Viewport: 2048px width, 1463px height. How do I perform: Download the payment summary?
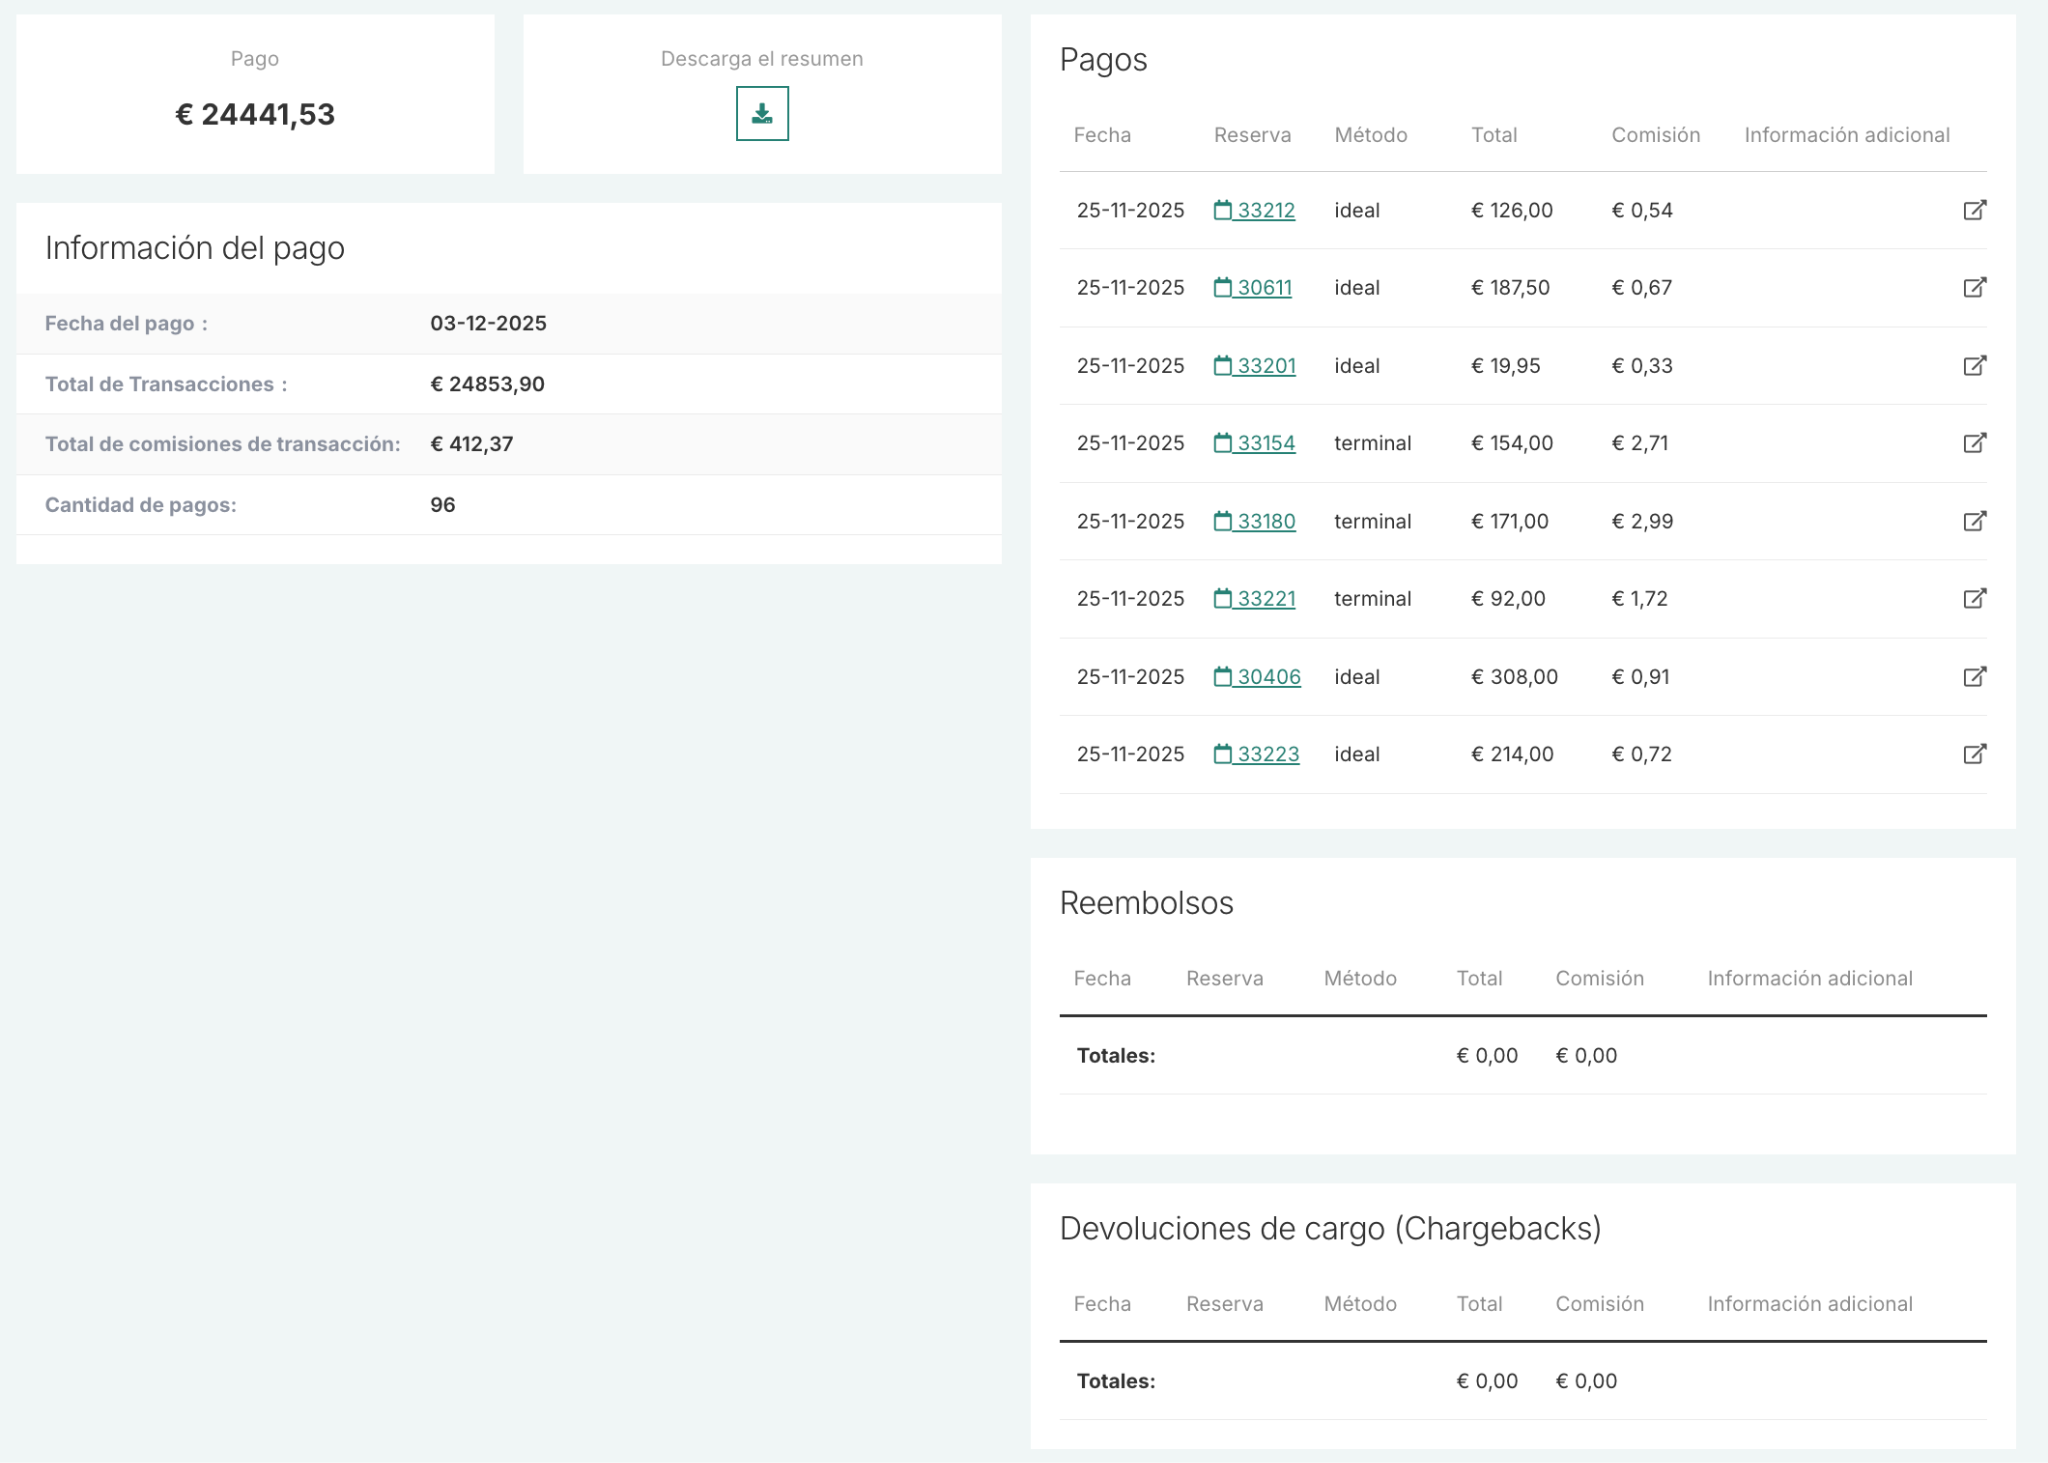762,113
